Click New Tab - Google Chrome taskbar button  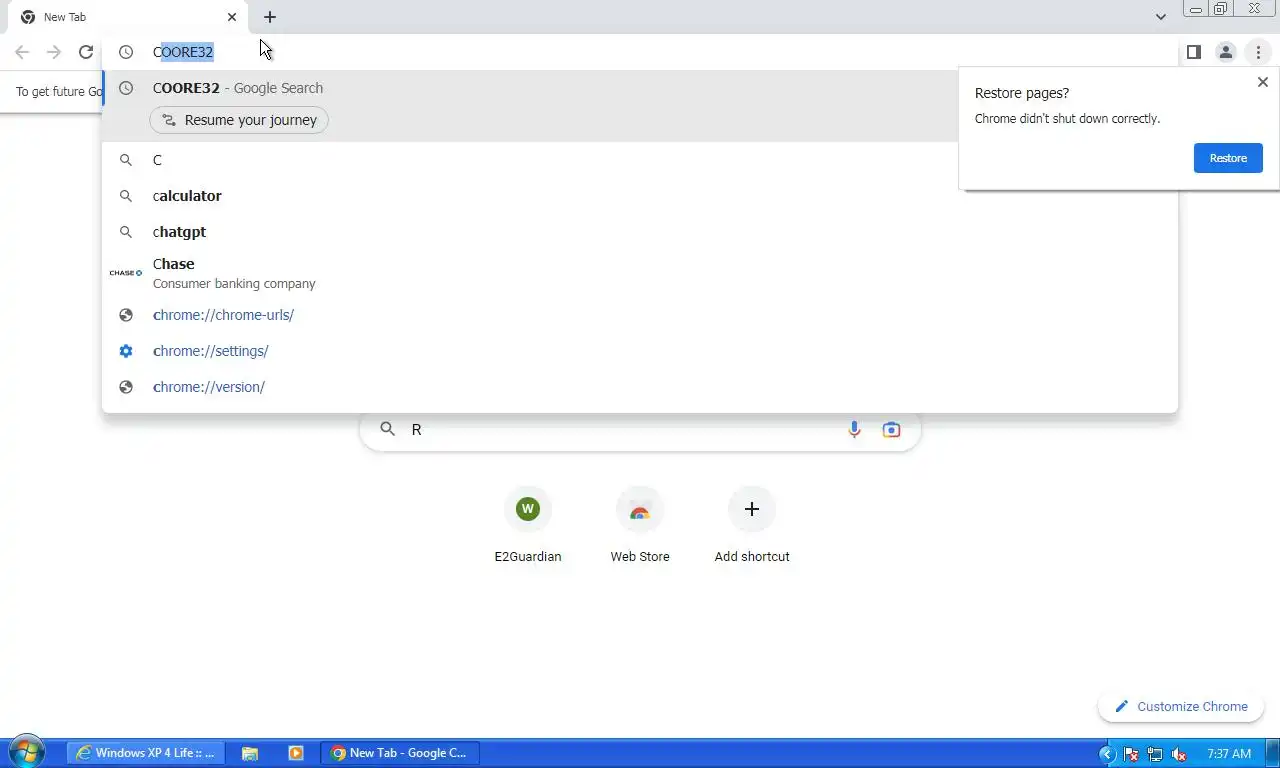click(400, 753)
